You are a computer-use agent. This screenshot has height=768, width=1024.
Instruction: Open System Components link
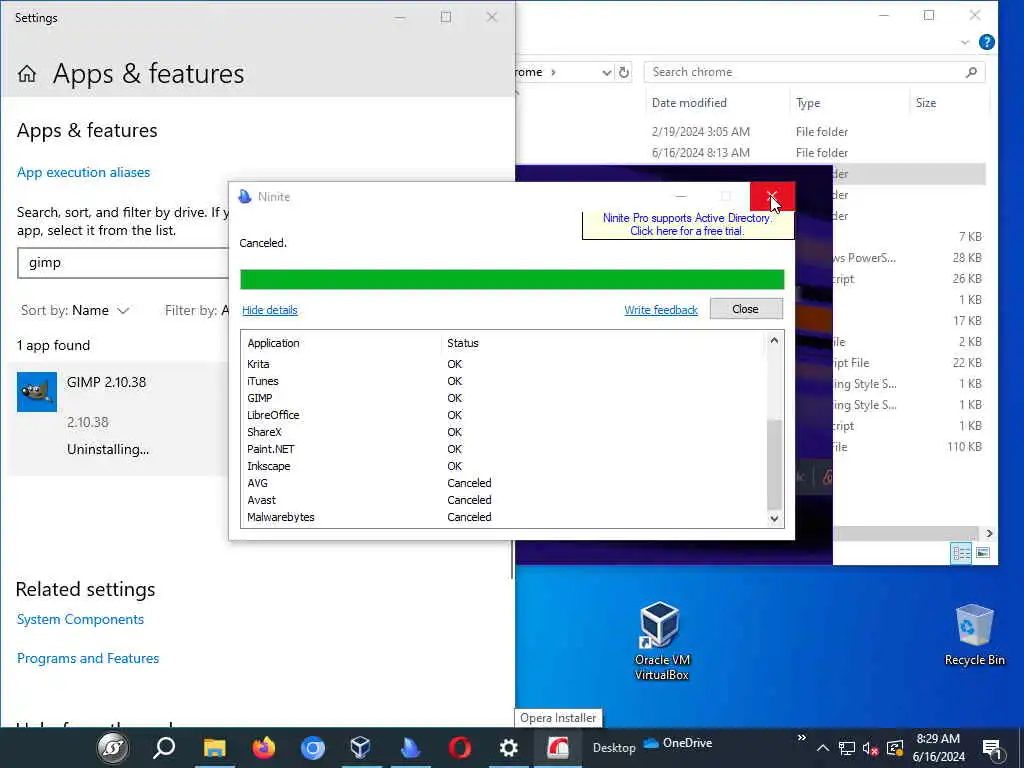pos(80,619)
